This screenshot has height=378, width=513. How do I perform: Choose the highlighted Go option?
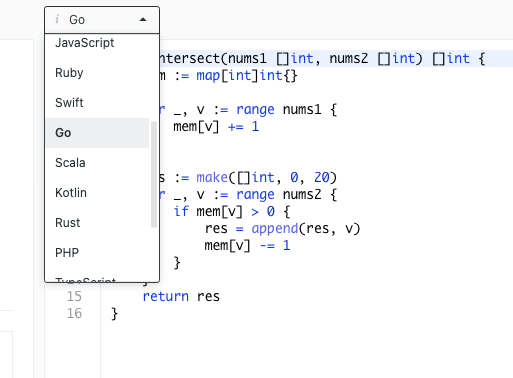[x=97, y=133]
